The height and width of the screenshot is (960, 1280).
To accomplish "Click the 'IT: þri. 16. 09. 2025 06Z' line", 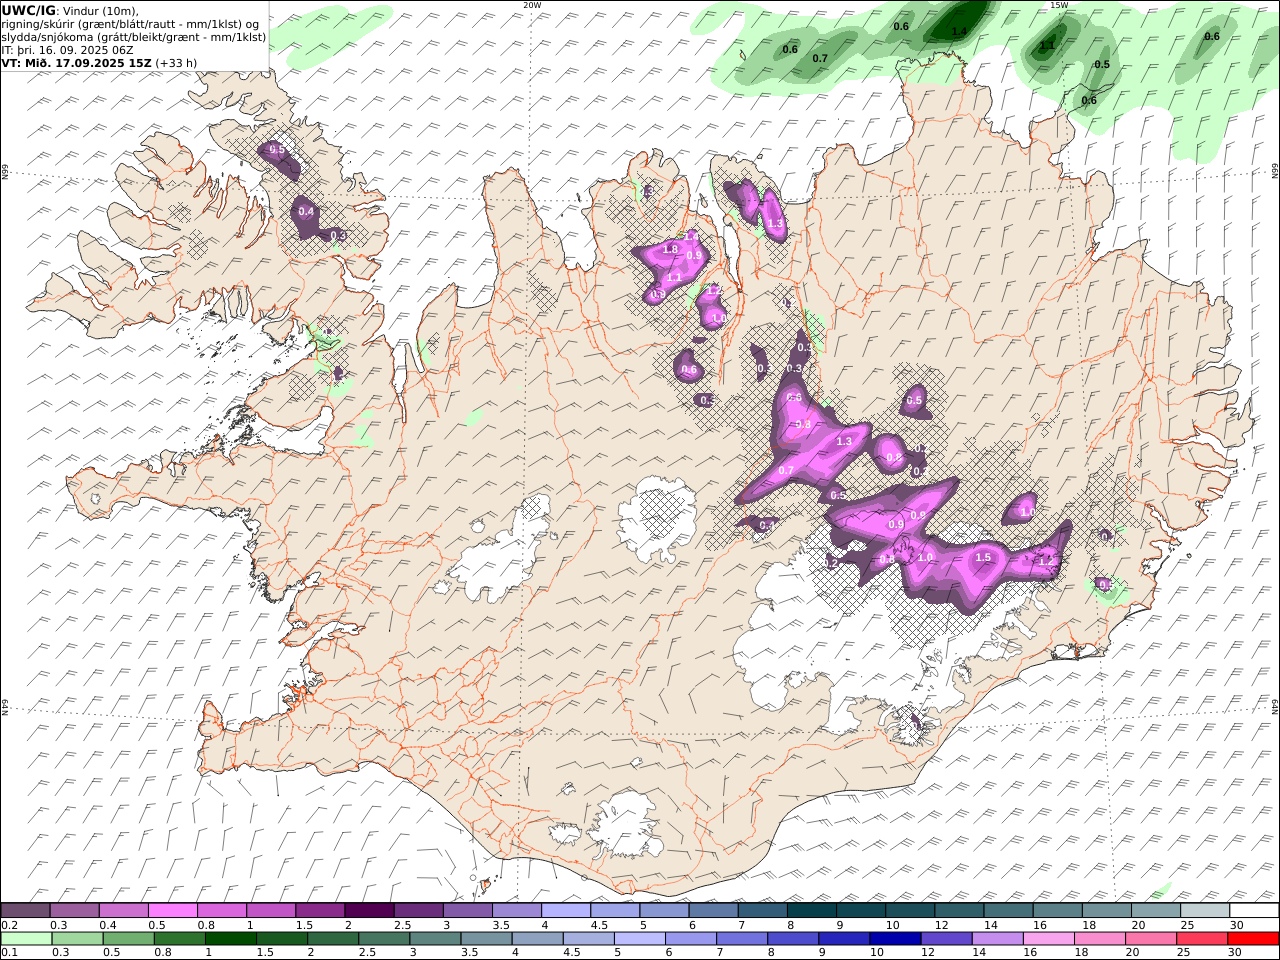I will [x=68, y=50].
